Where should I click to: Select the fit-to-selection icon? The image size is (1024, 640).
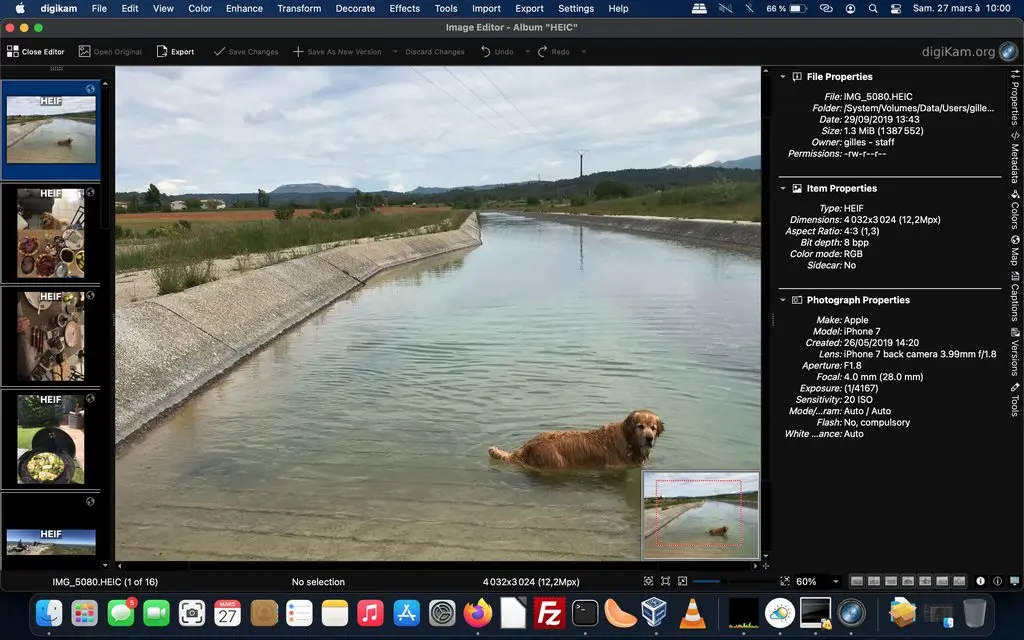664,580
